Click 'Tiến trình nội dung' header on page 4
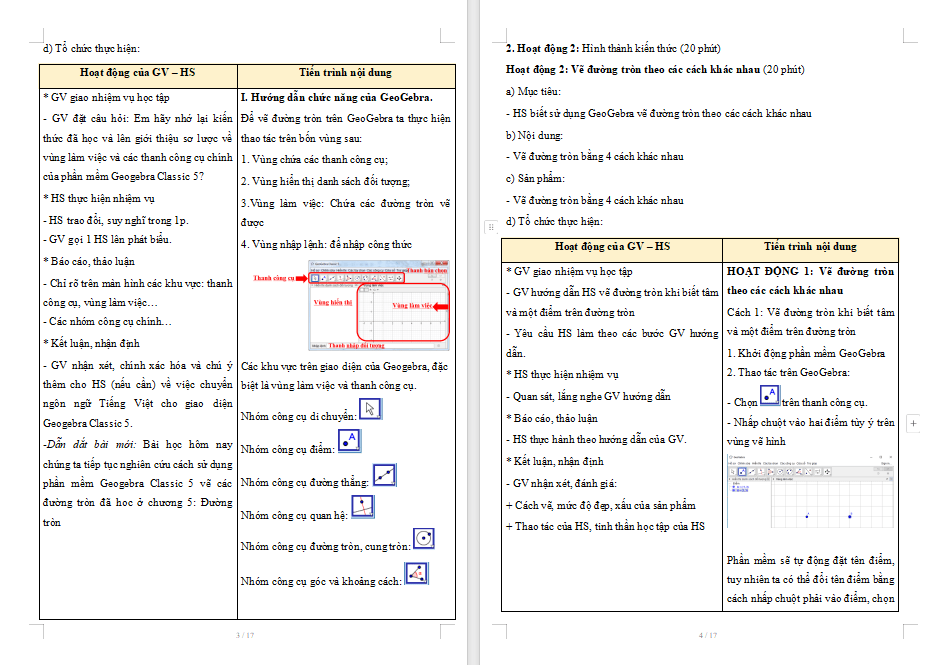Image resolution: width=941 pixels, height=665 pixels. pos(810,247)
